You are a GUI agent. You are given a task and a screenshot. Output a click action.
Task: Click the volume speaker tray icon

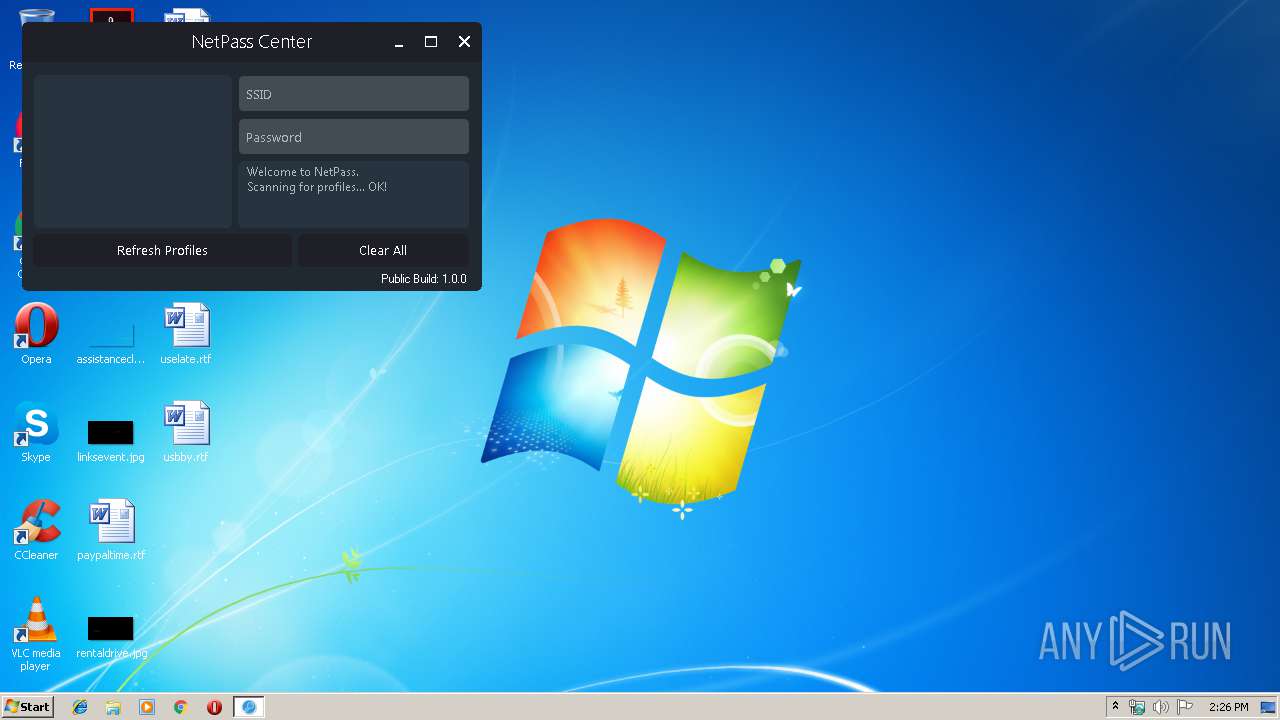tap(1161, 707)
